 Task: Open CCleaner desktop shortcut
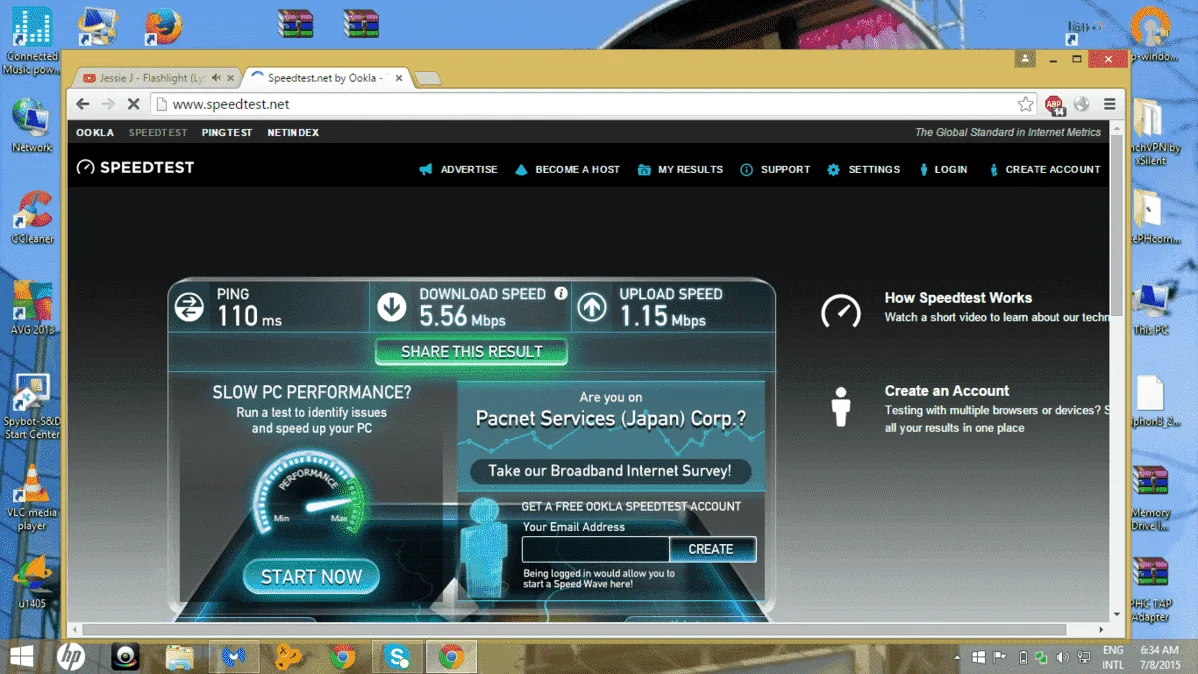point(32,217)
